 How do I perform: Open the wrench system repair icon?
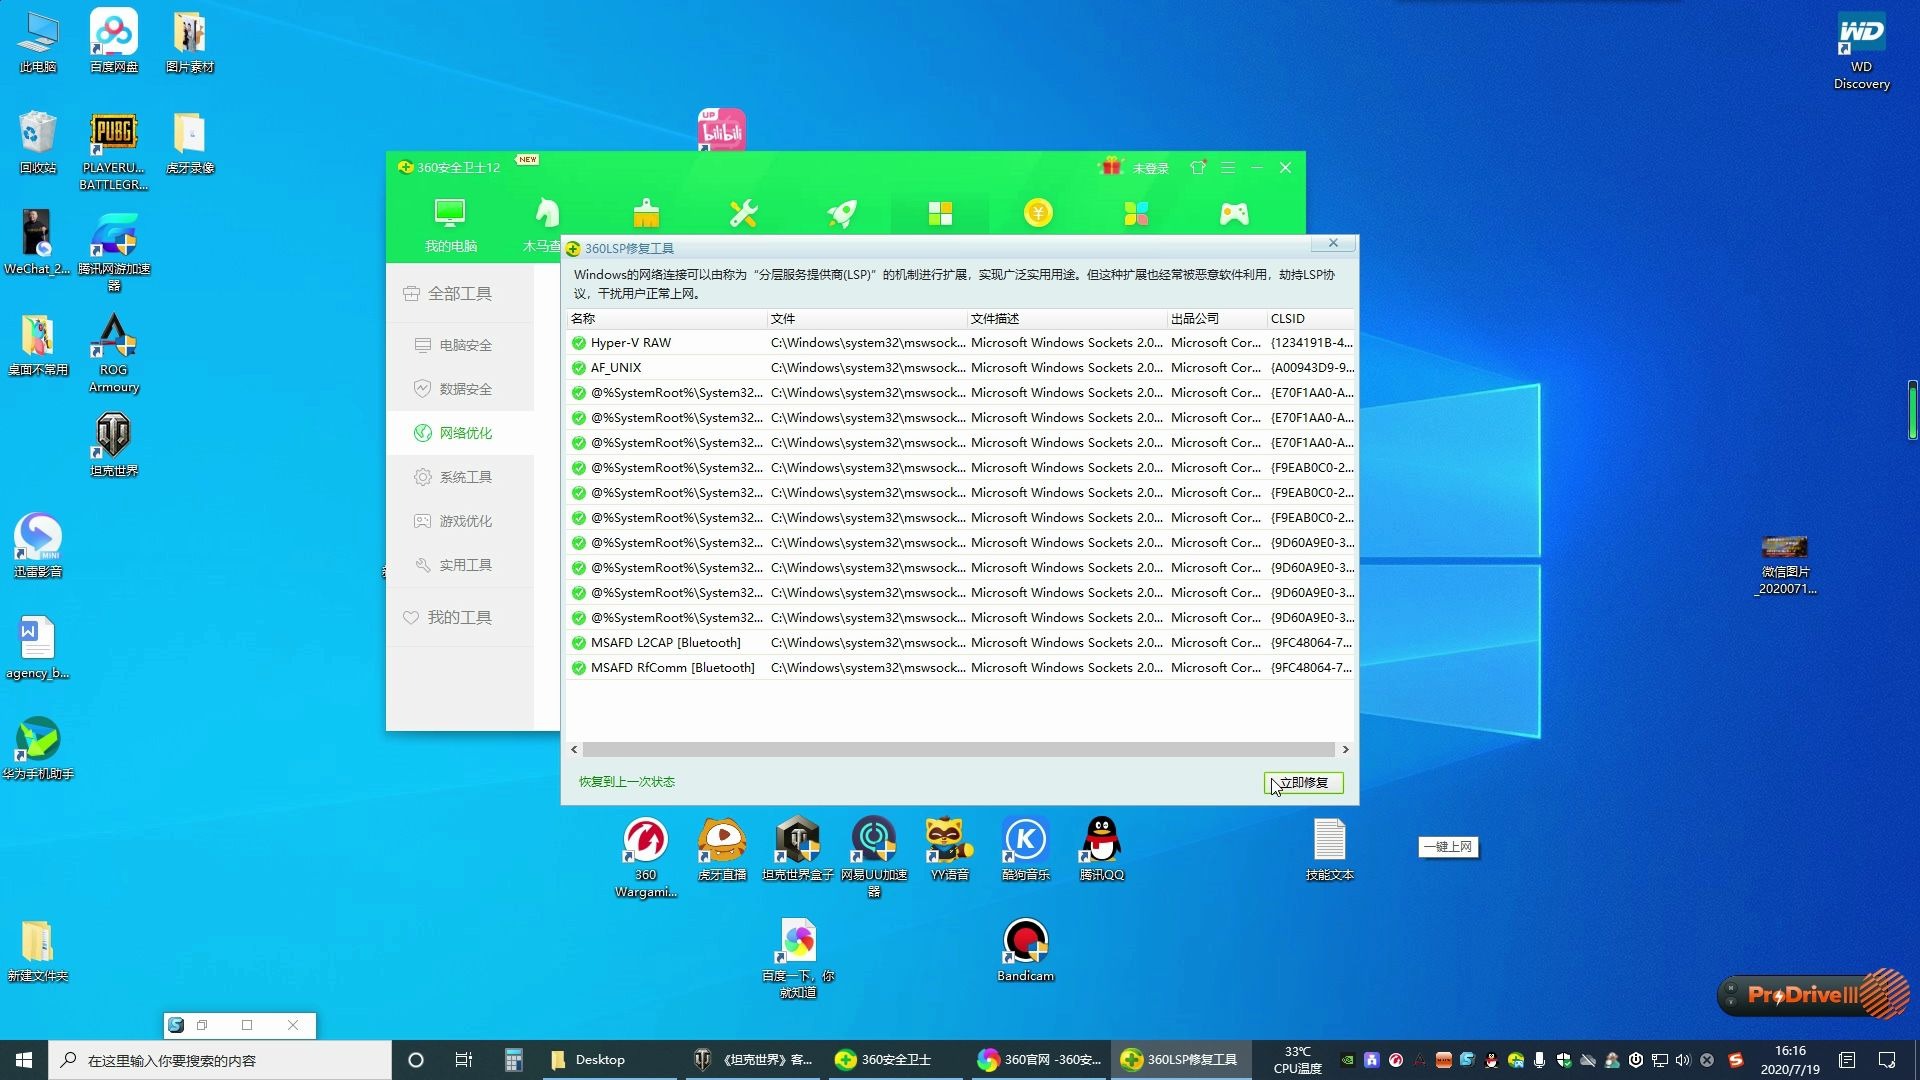[x=743, y=213]
